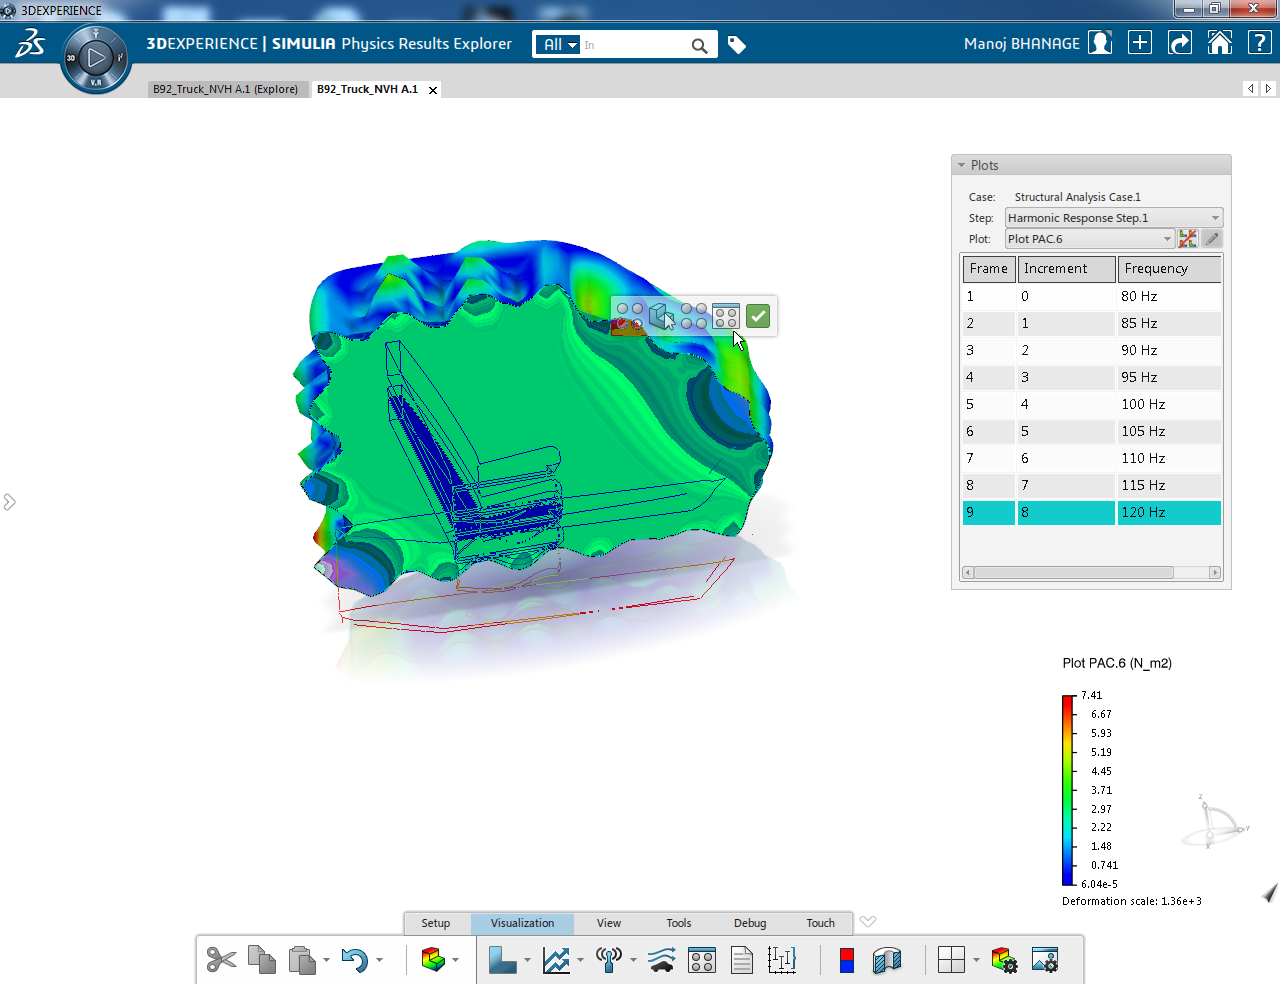Click the user profile icon
1280x984 pixels.
tap(1100, 43)
